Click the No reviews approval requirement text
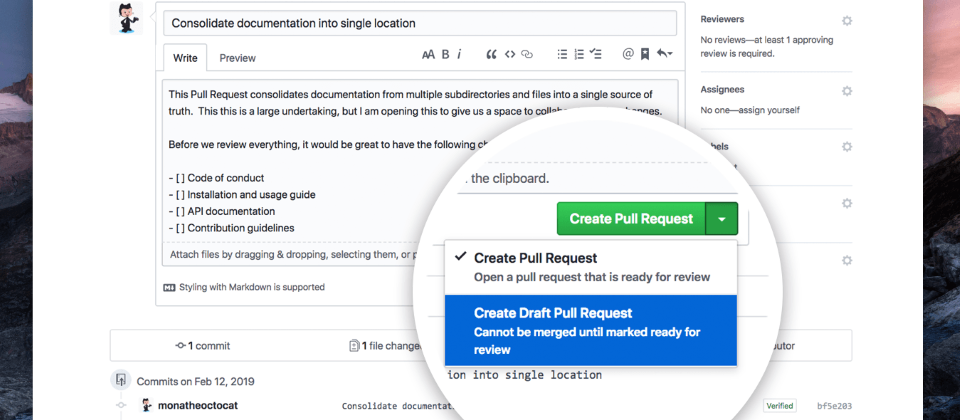Screen dimensions: 960x420 [767, 47]
